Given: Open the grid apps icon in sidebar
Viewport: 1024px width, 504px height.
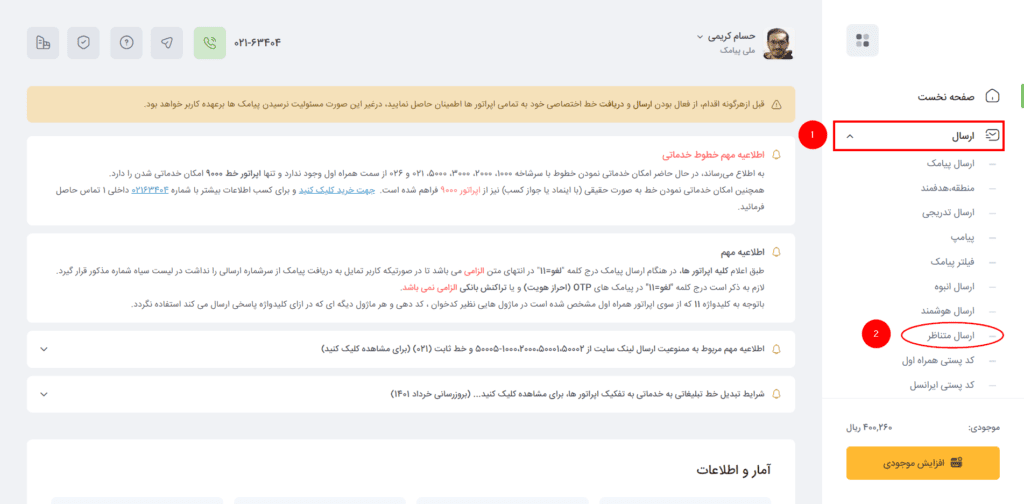Looking at the screenshot, I should pyautogui.click(x=862, y=40).
